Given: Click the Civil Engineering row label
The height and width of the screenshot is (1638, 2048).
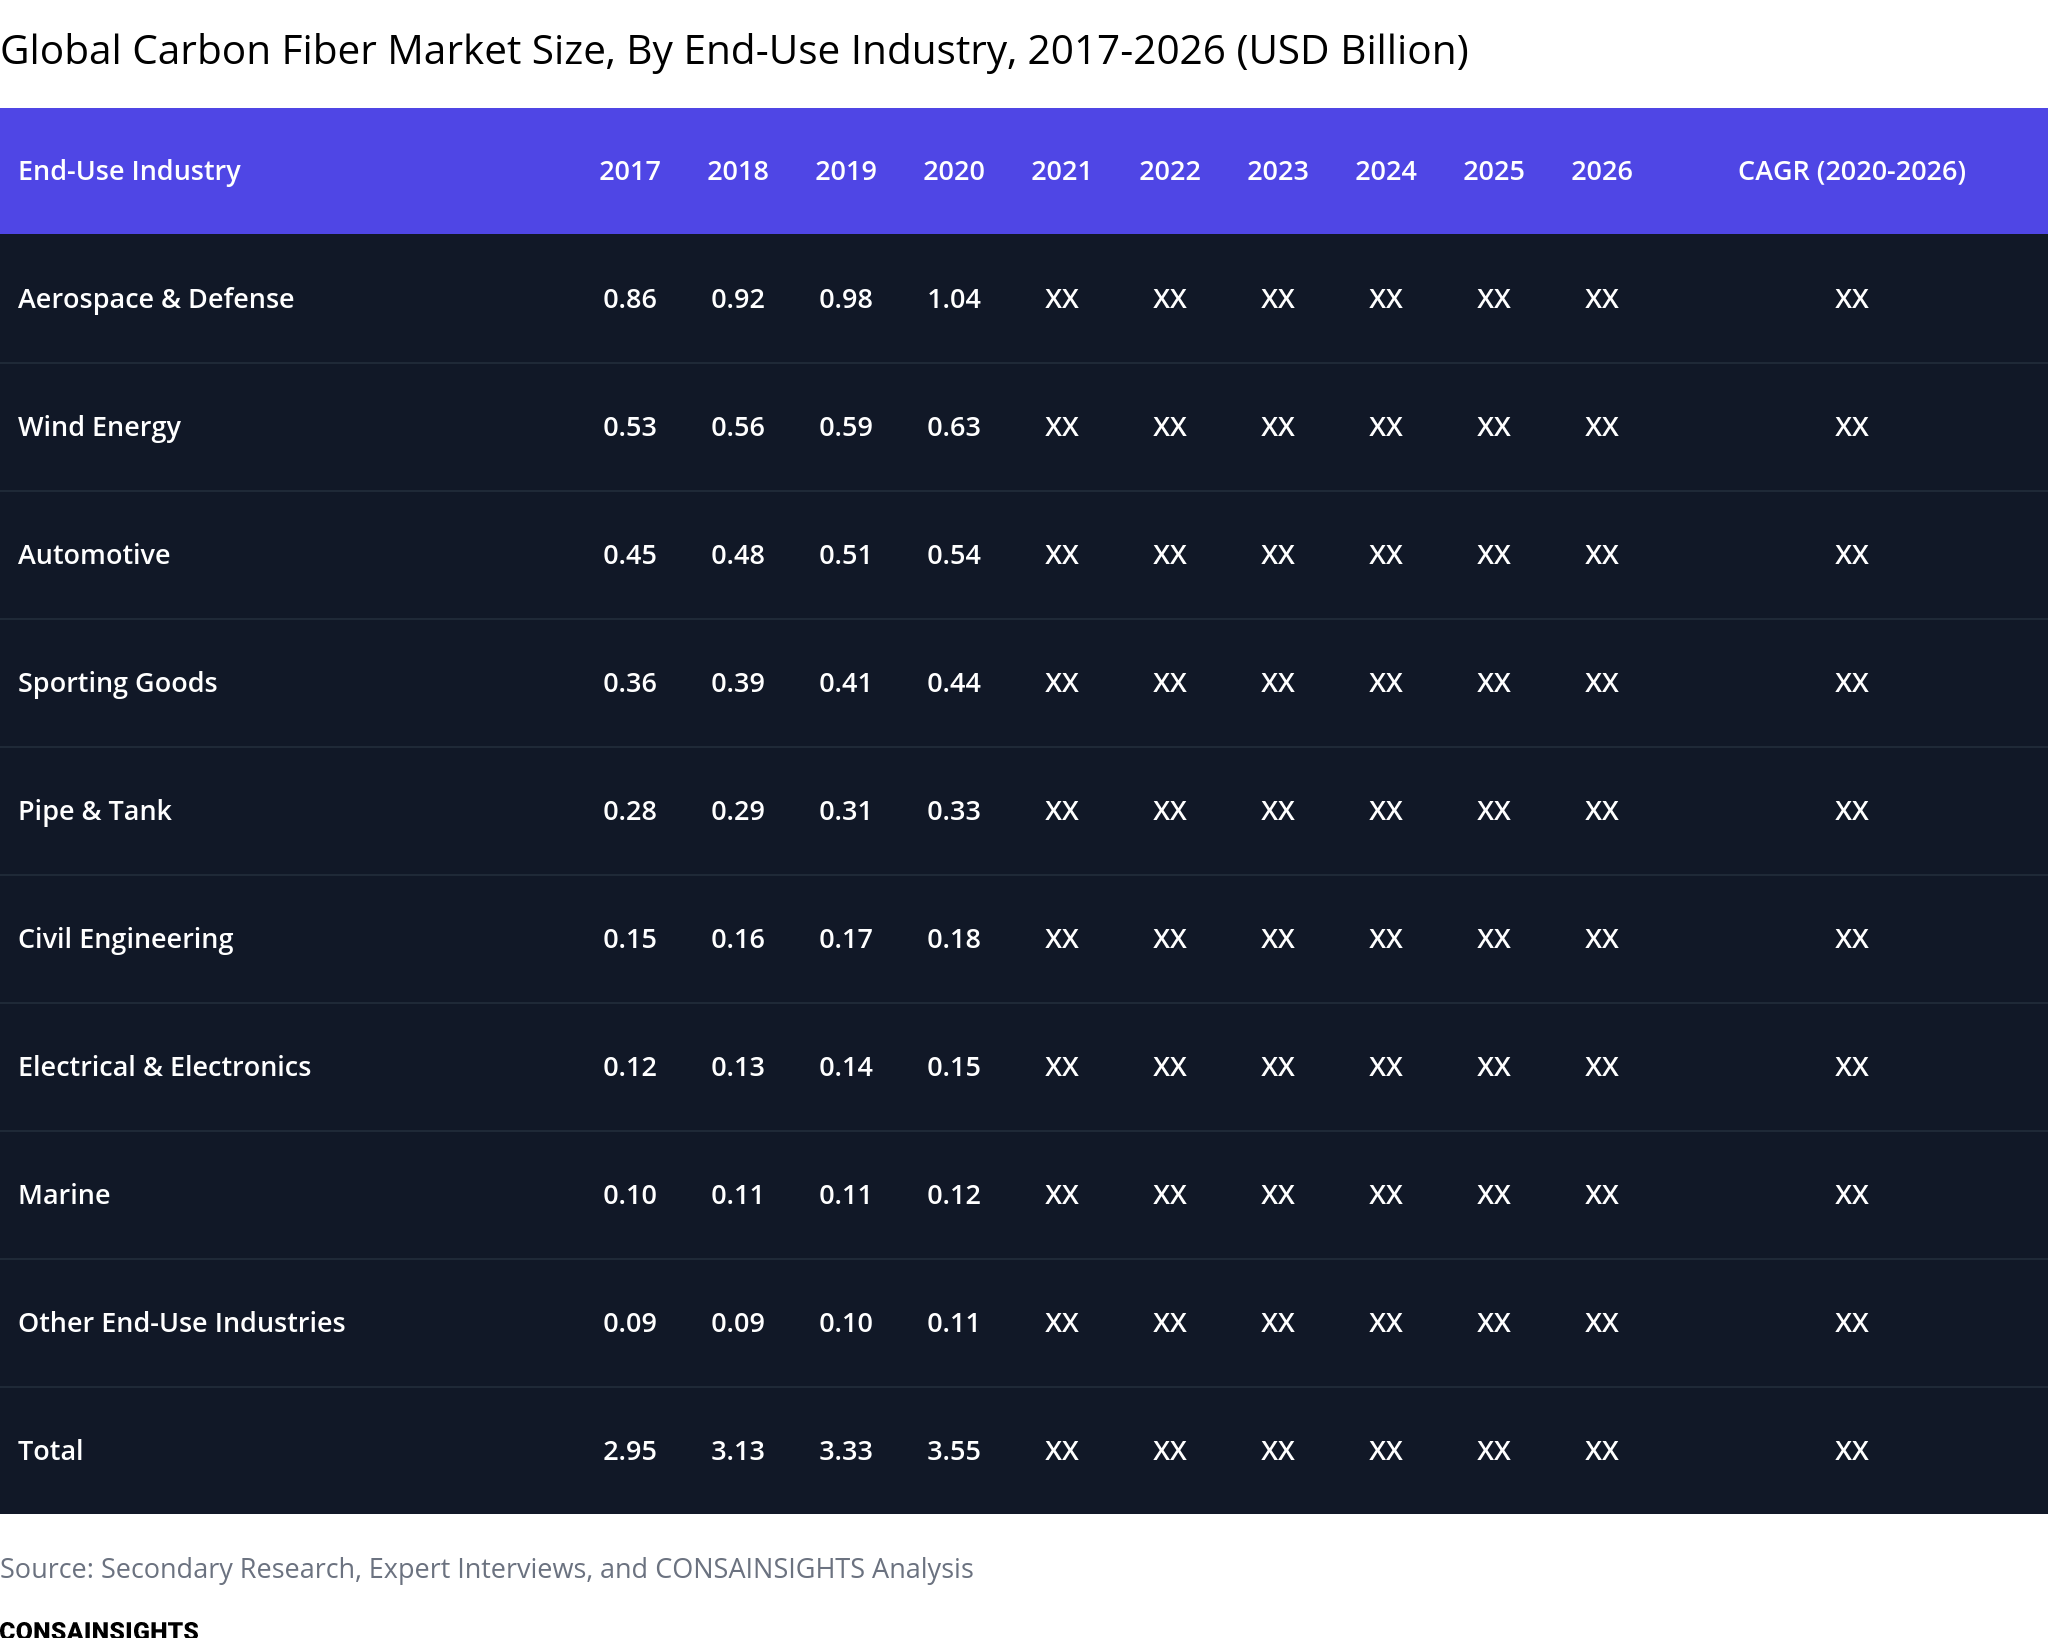Looking at the screenshot, I should click(x=126, y=939).
